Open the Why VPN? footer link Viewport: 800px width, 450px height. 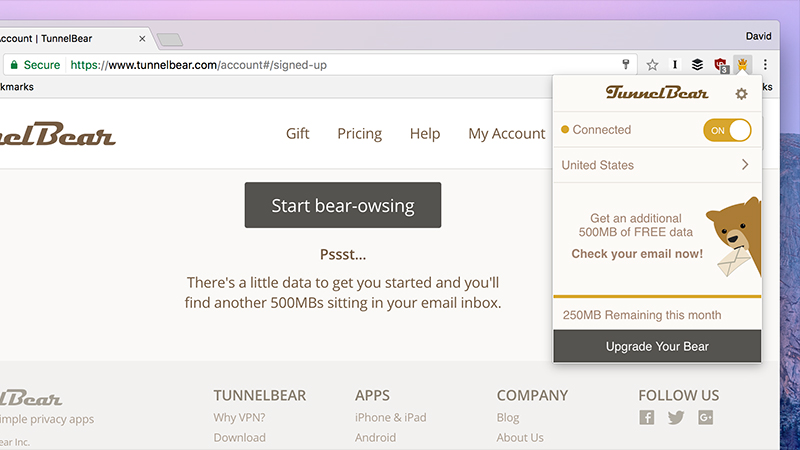[x=239, y=417]
